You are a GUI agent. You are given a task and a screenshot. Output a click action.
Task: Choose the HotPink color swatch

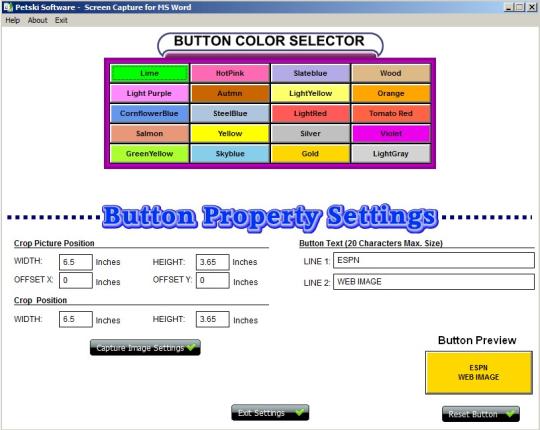coord(230,73)
